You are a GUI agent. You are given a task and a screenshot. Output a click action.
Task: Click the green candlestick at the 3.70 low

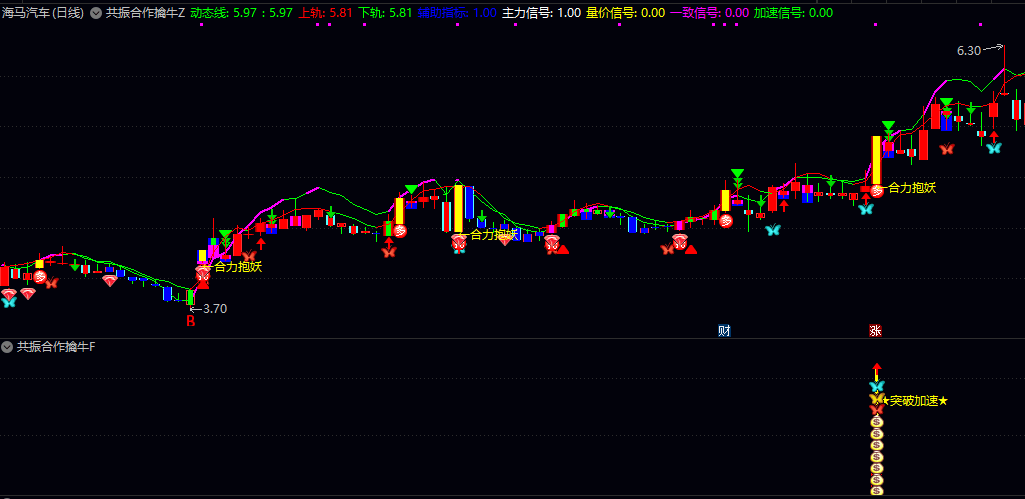190,298
